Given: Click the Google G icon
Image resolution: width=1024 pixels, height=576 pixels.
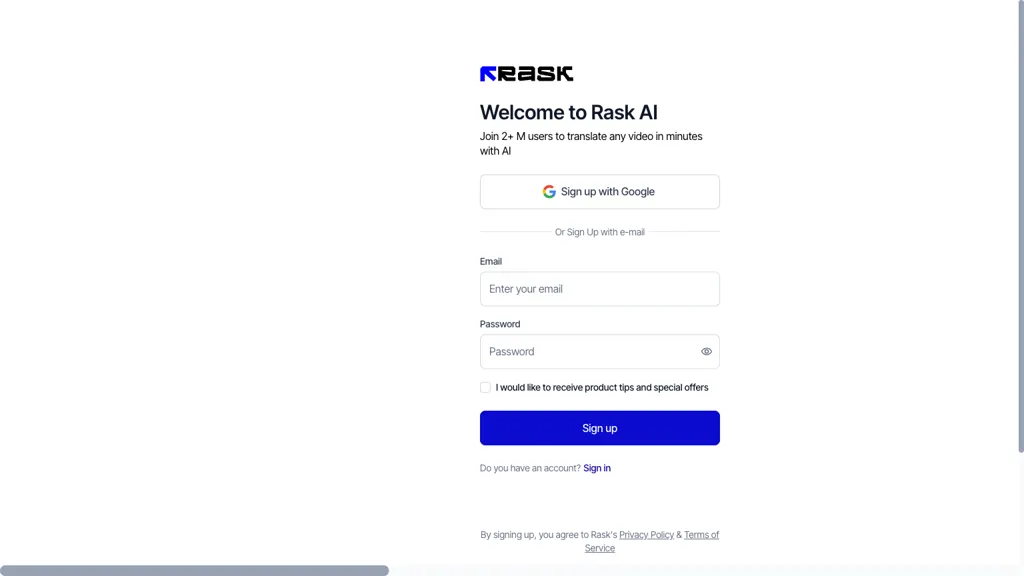Looking at the screenshot, I should 549,191.
